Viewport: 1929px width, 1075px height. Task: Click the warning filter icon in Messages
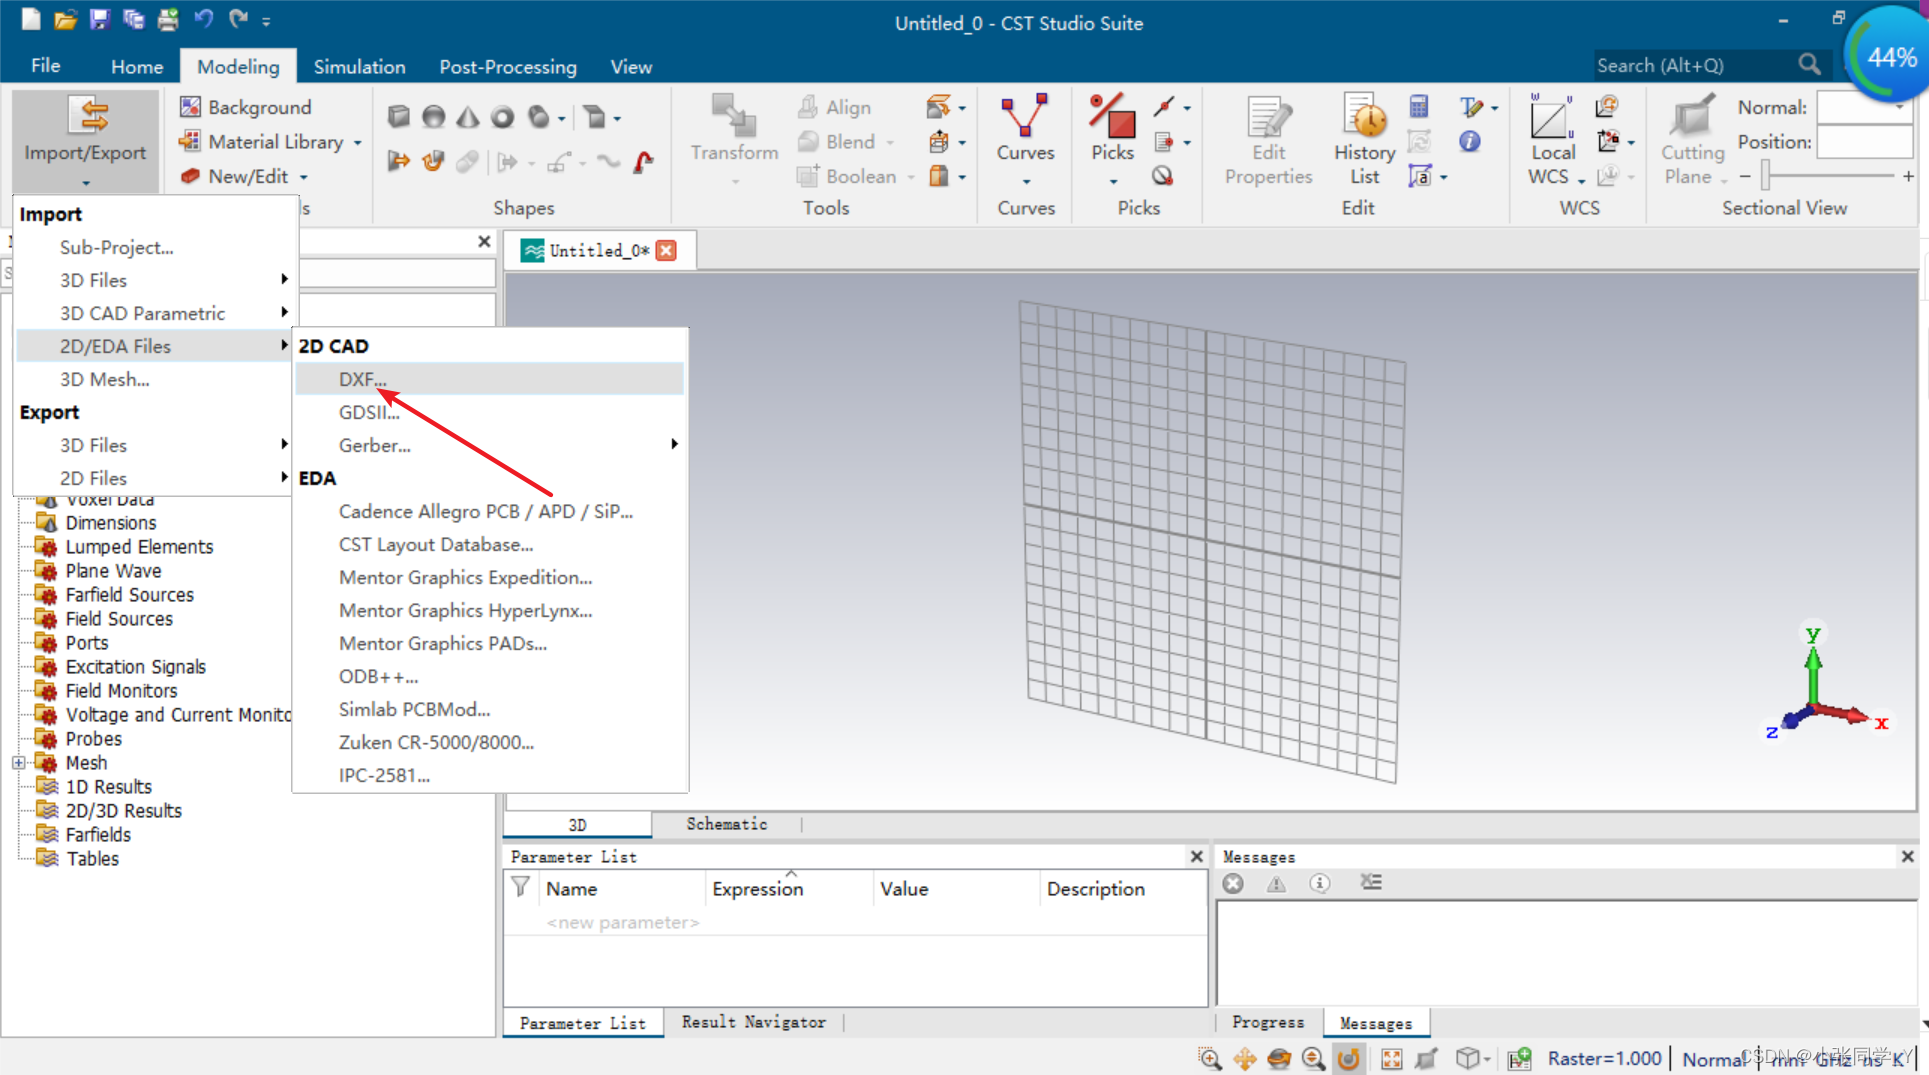click(1276, 883)
